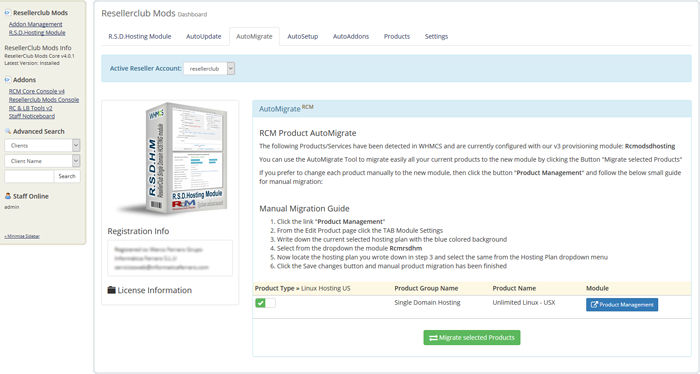This screenshot has width=700, height=374.
Task: Open the Settings tab
Action: click(436, 37)
